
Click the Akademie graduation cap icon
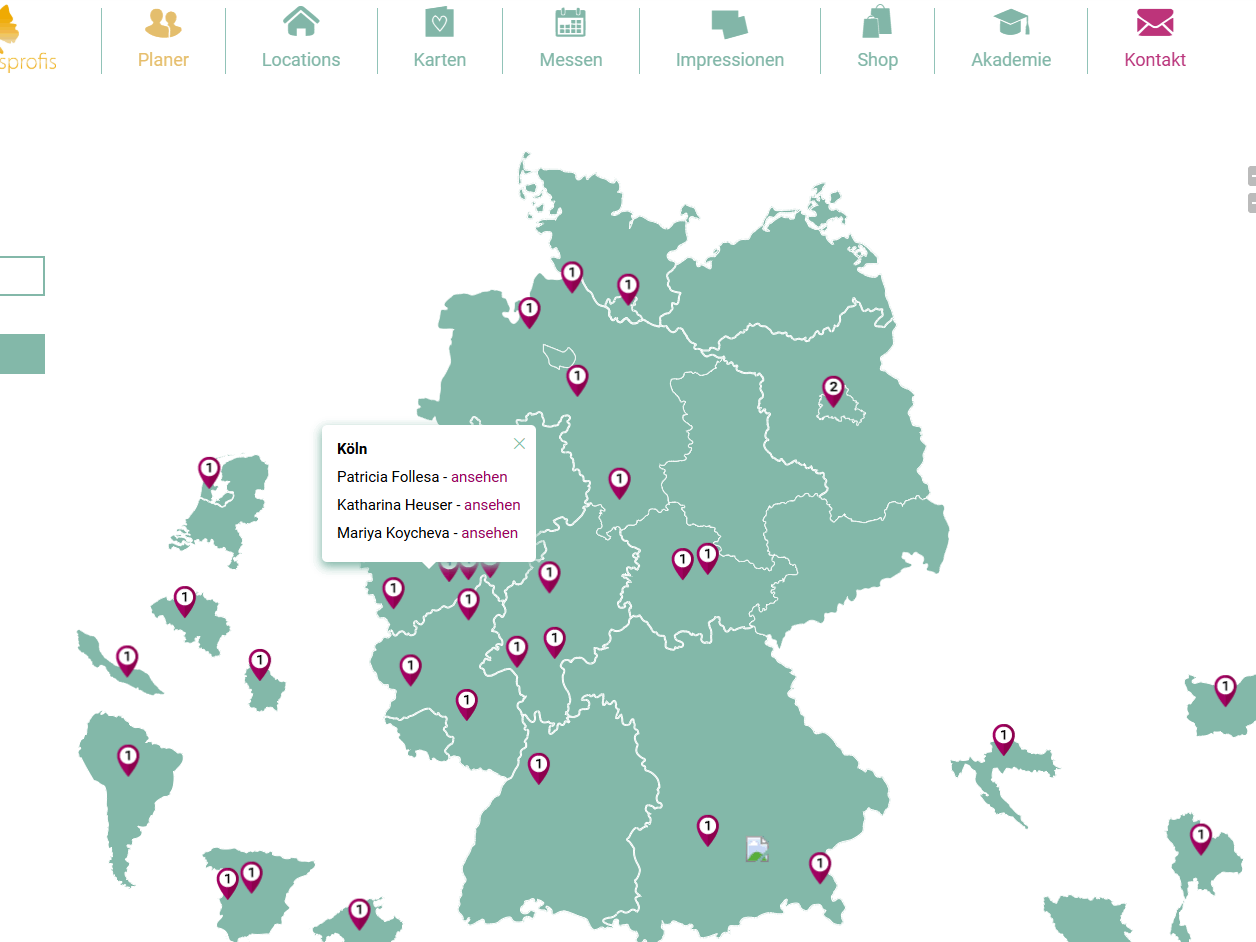click(x=1011, y=22)
